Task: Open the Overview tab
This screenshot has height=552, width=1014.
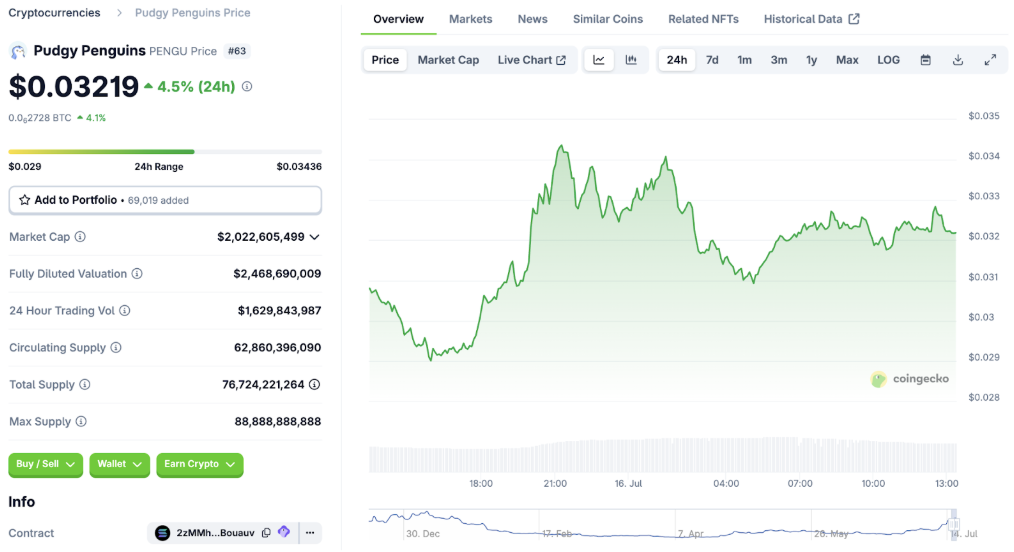Action: [x=398, y=19]
